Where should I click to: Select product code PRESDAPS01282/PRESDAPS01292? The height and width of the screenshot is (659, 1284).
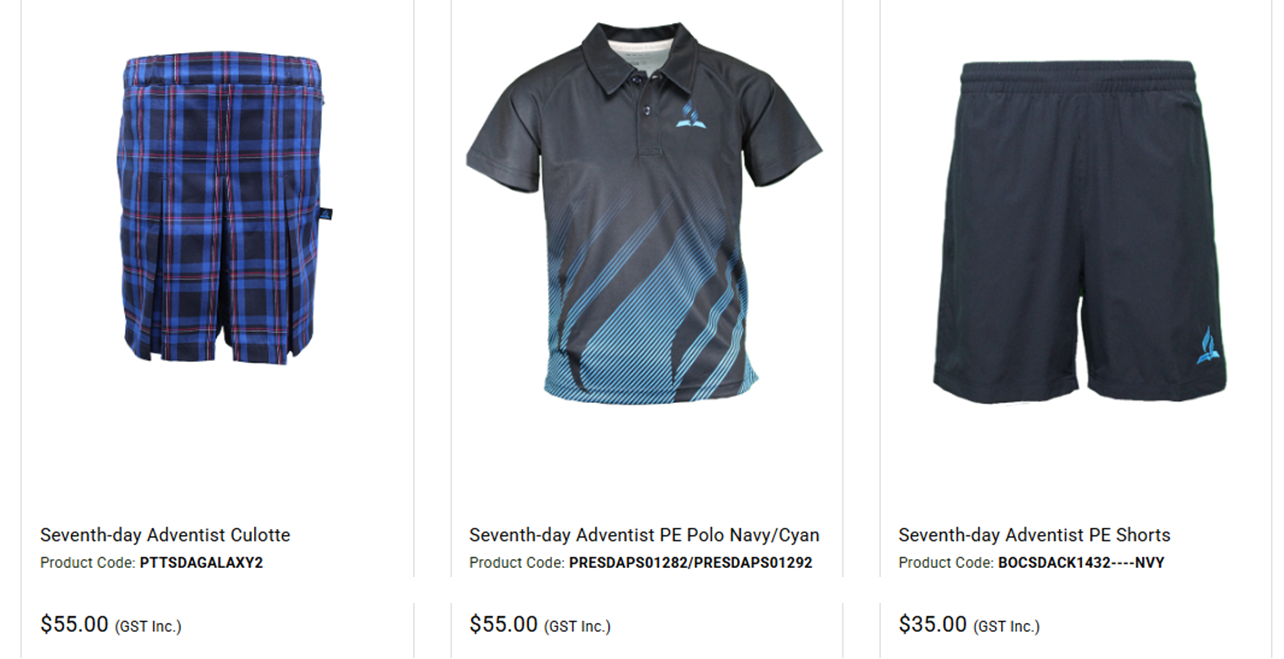point(690,563)
